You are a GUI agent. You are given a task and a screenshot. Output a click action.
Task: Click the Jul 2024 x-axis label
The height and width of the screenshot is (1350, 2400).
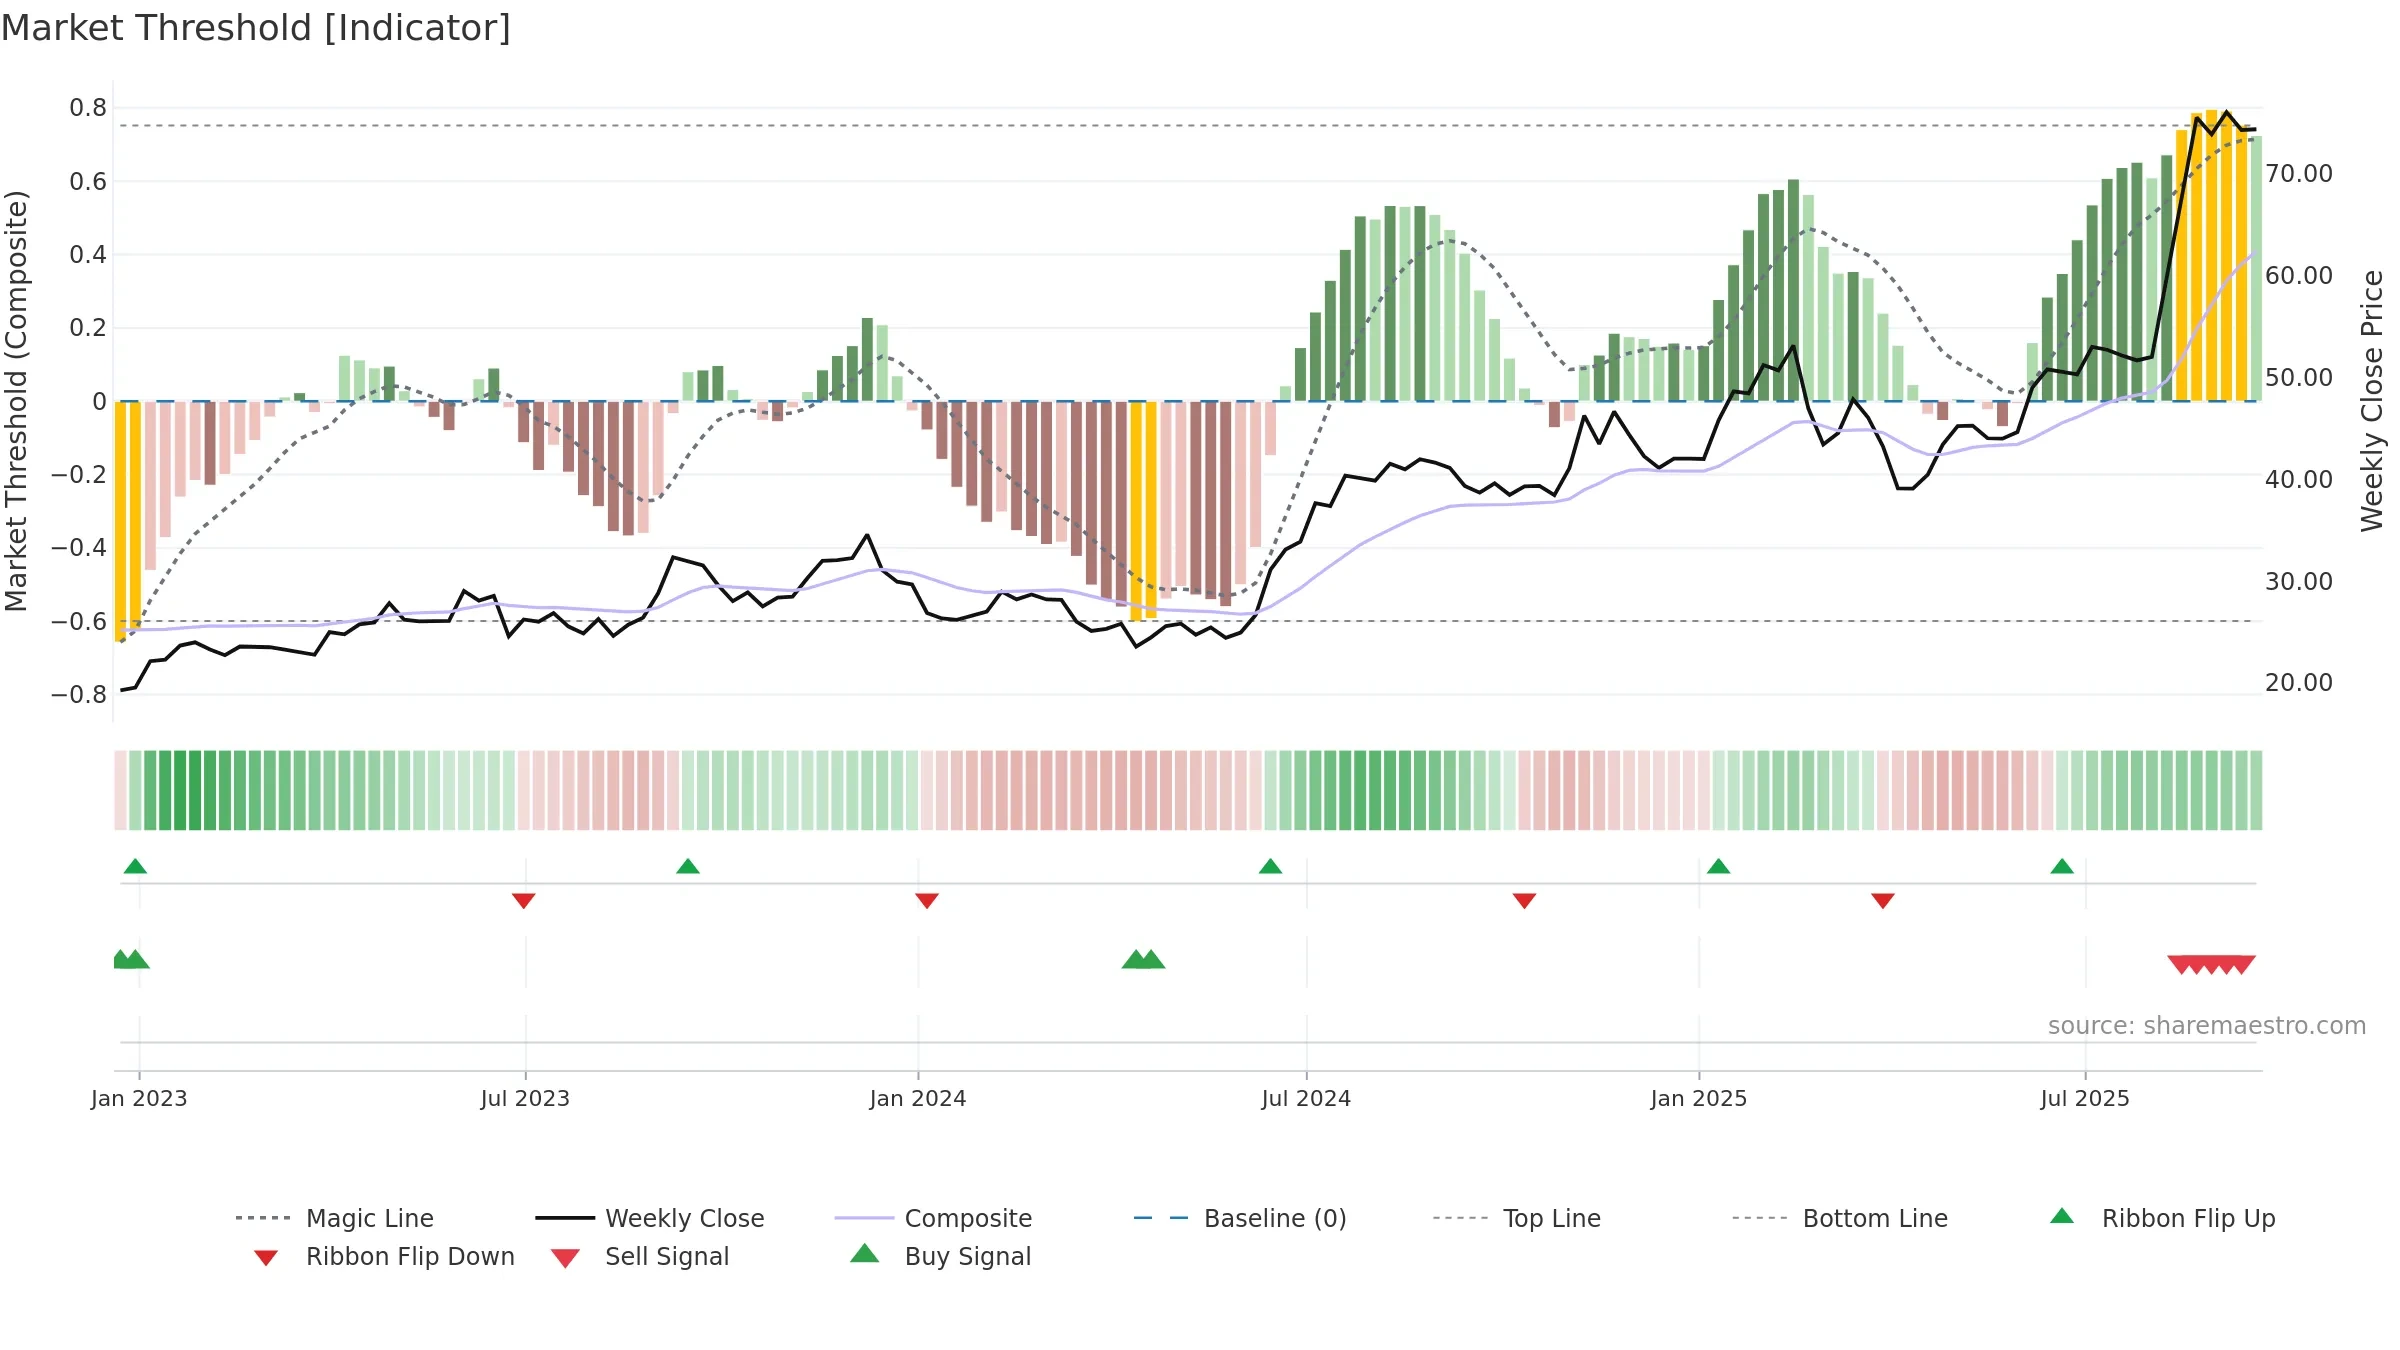click(1306, 1098)
